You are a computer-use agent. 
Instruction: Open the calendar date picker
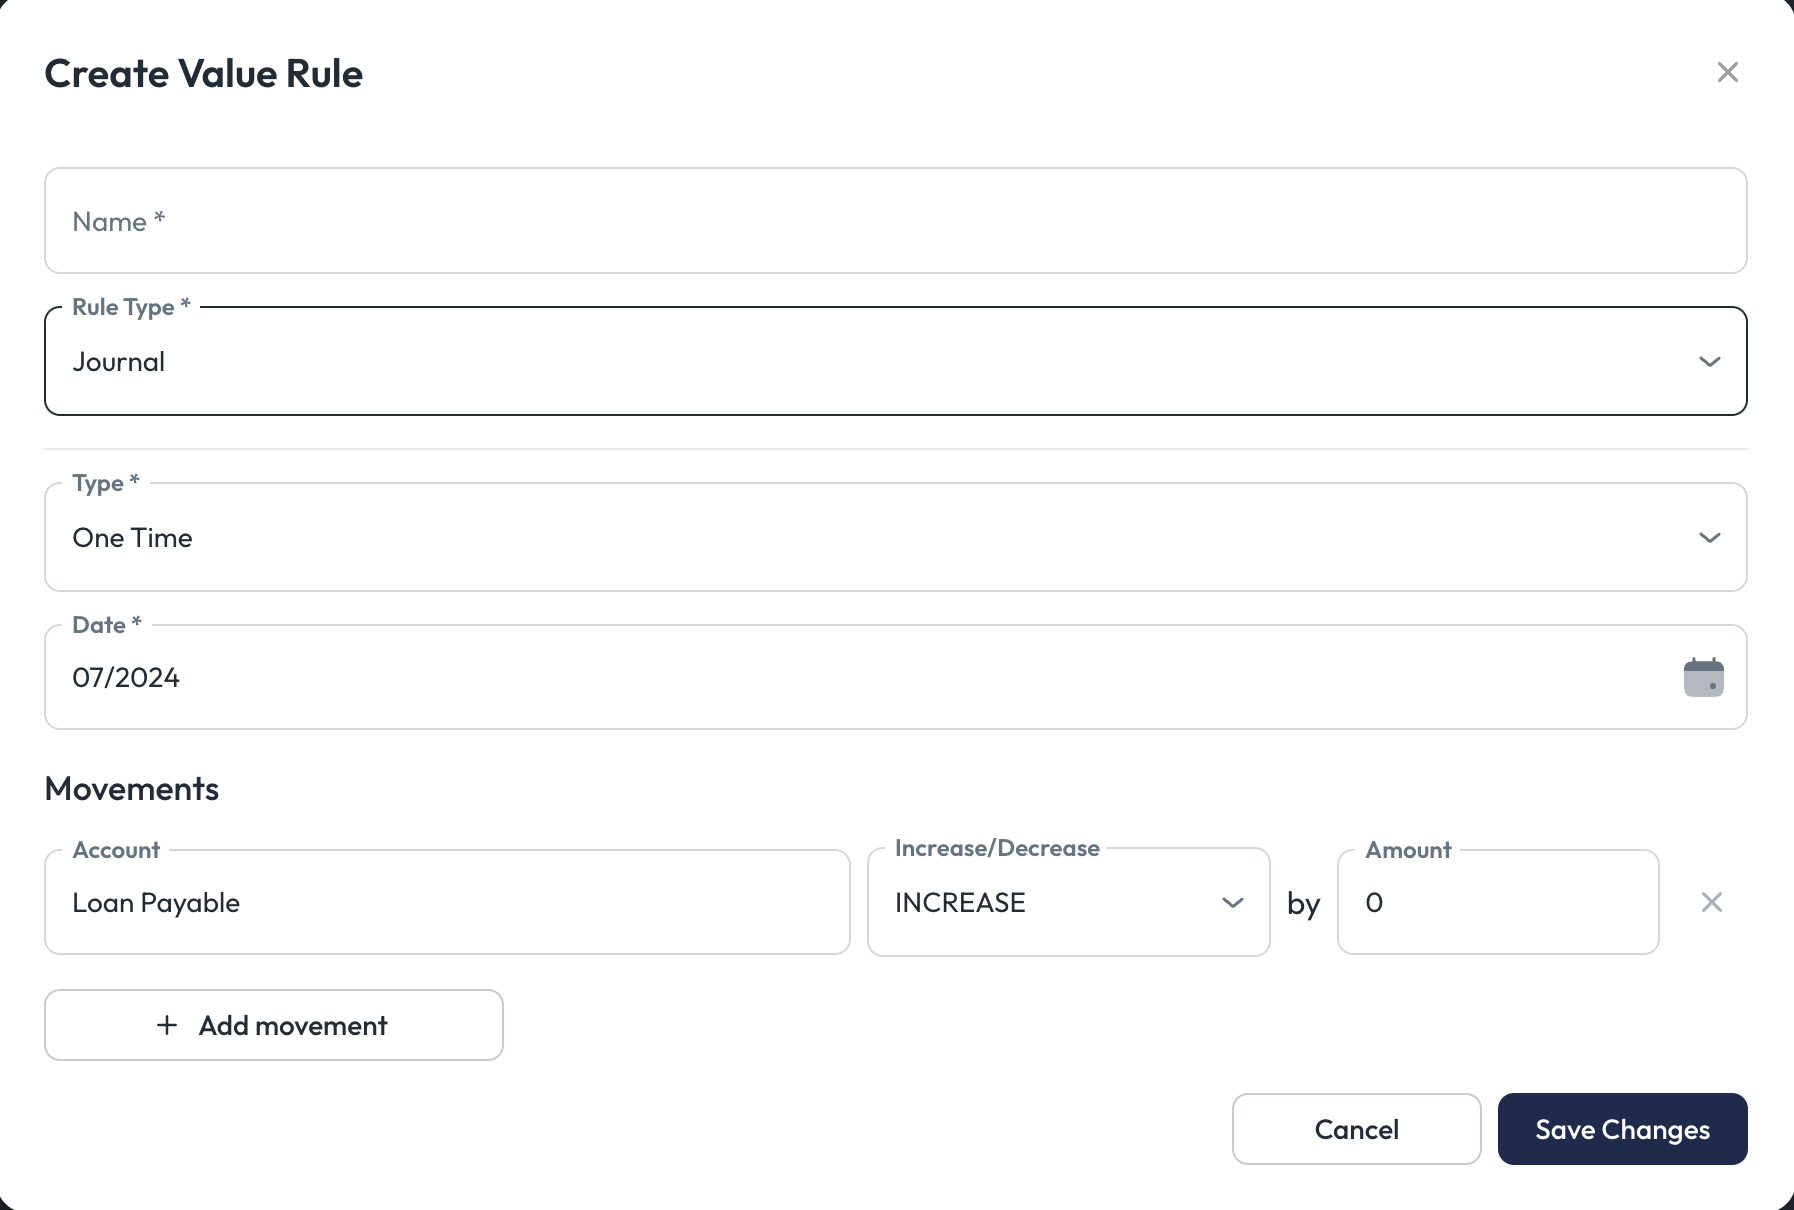coord(1703,678)
